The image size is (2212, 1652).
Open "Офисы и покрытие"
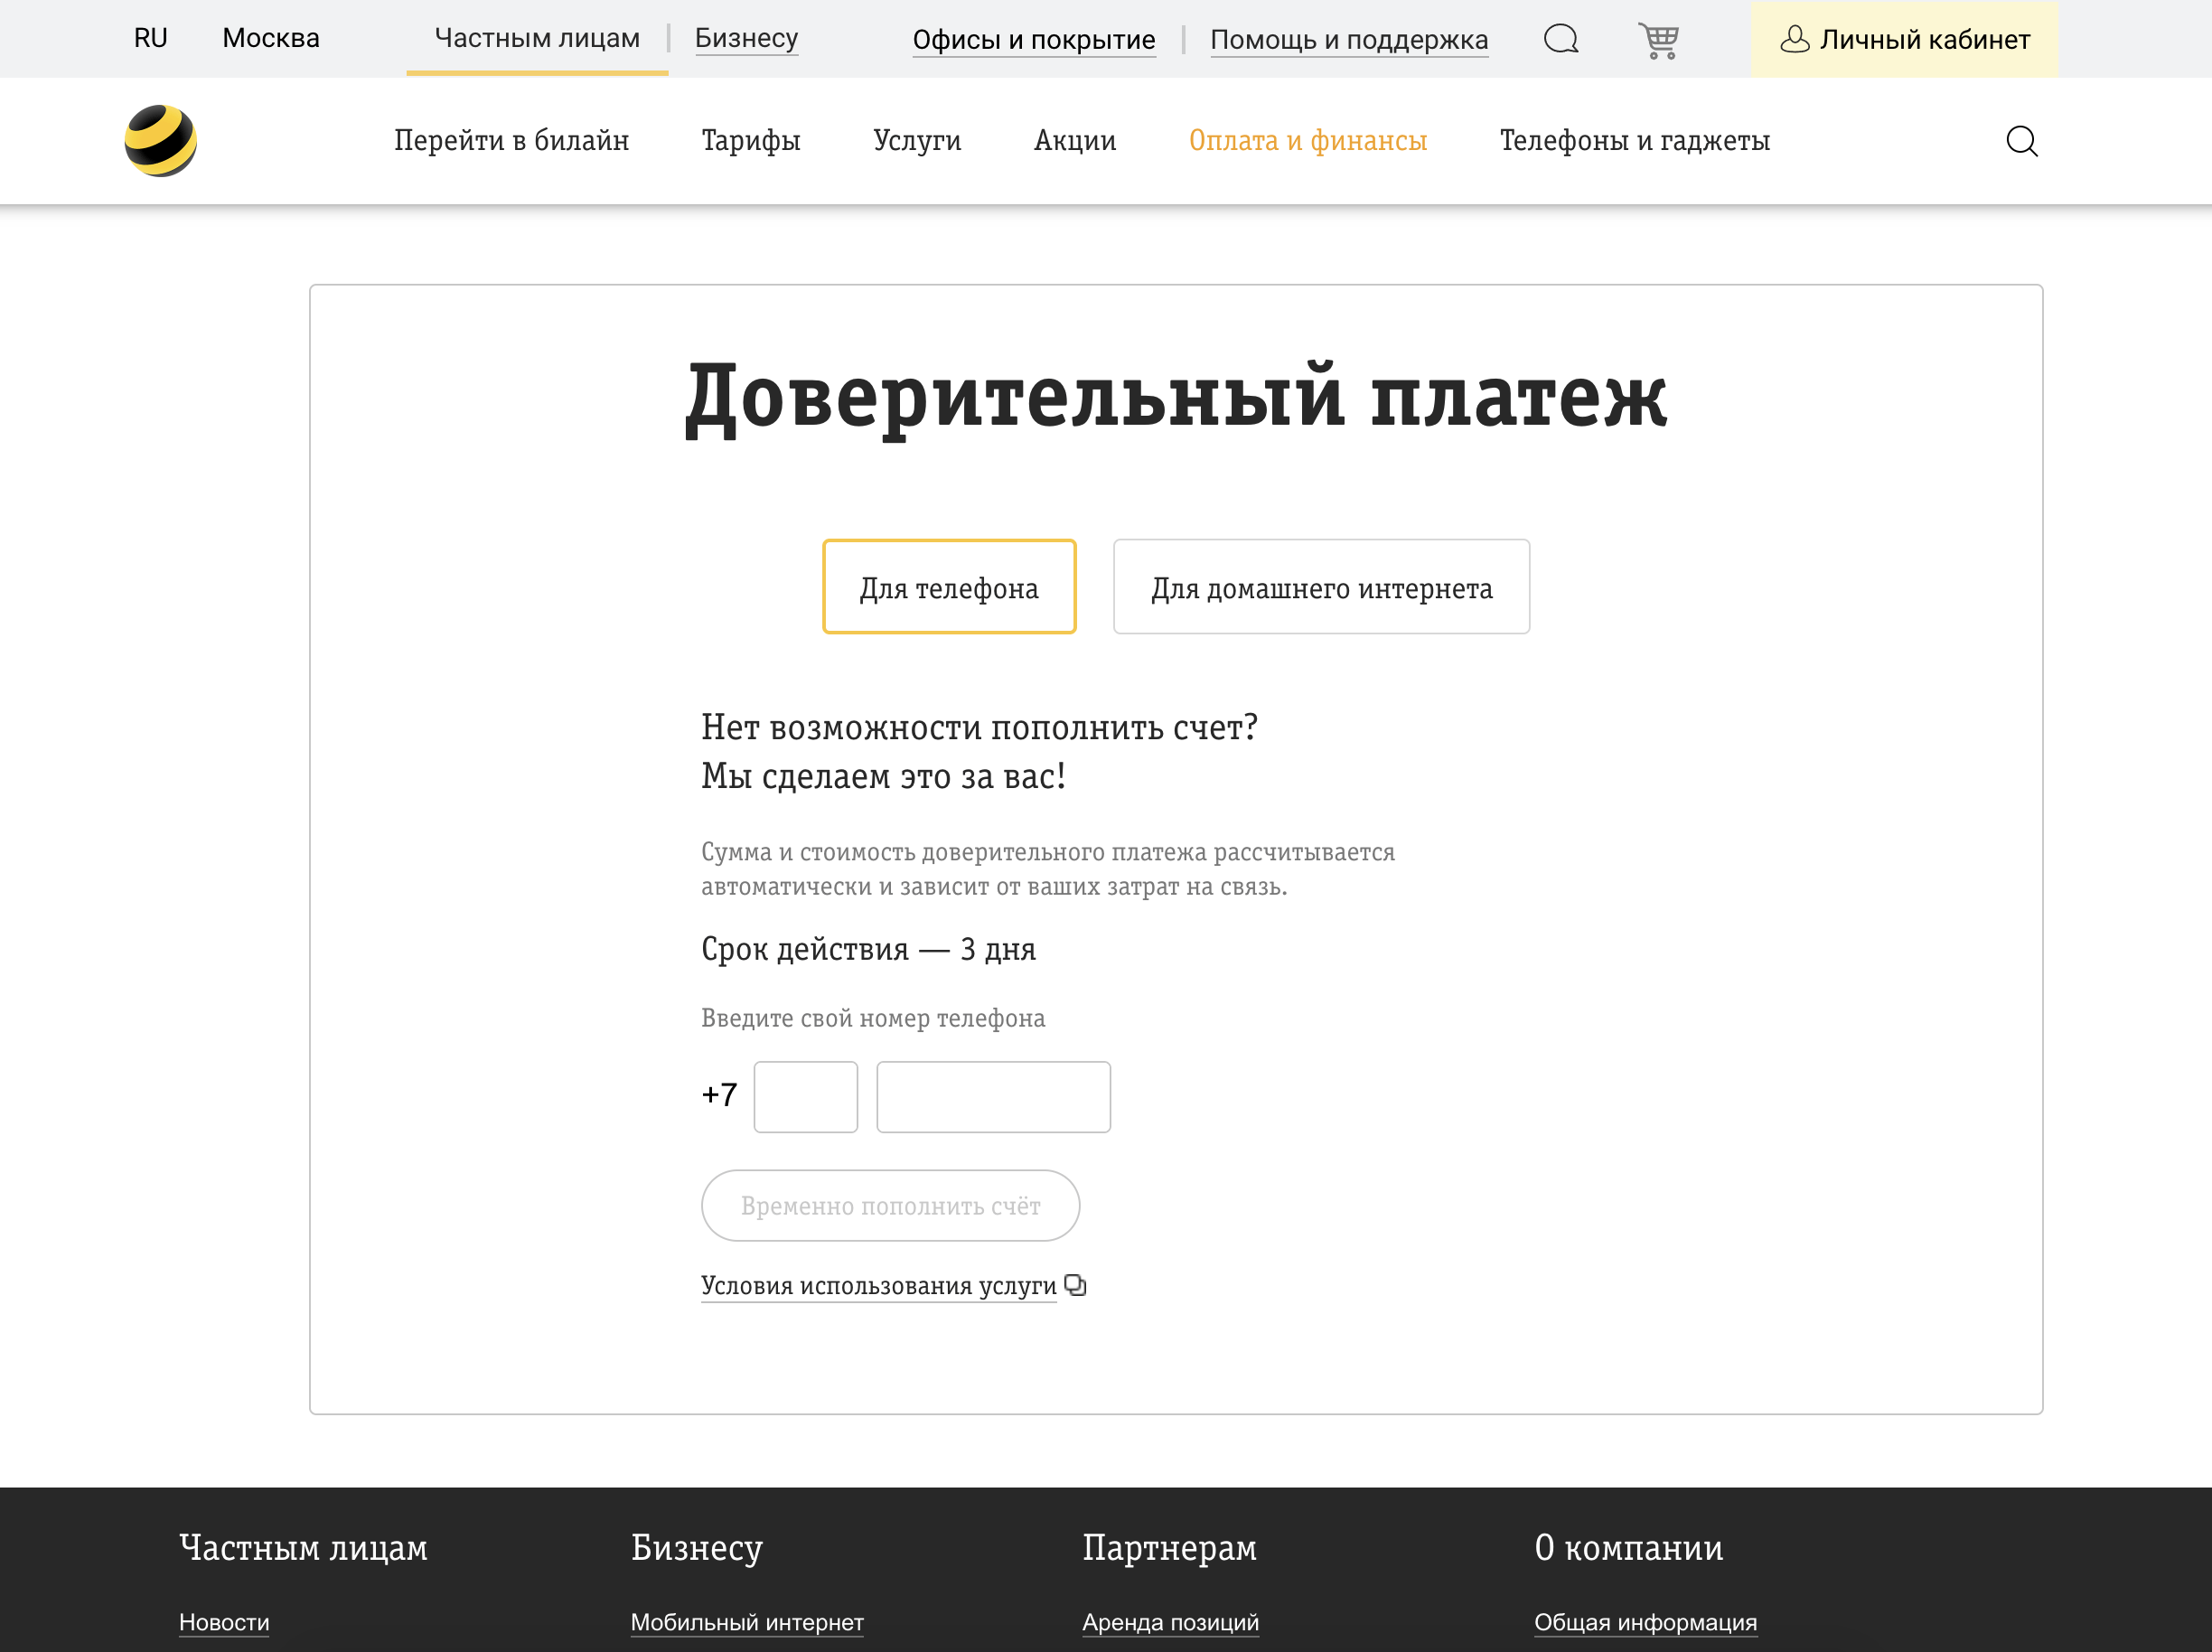[x=1033, y=39]
